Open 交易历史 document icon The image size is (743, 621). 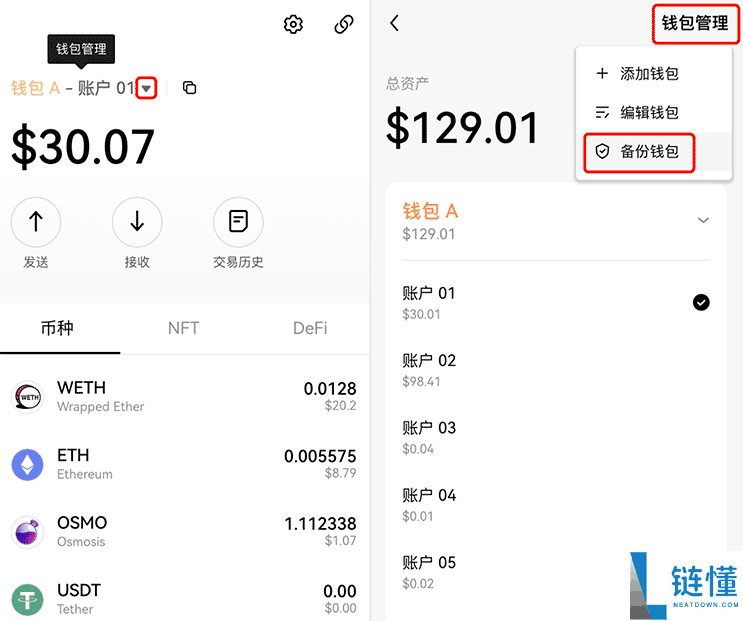(x=238, y=222)
